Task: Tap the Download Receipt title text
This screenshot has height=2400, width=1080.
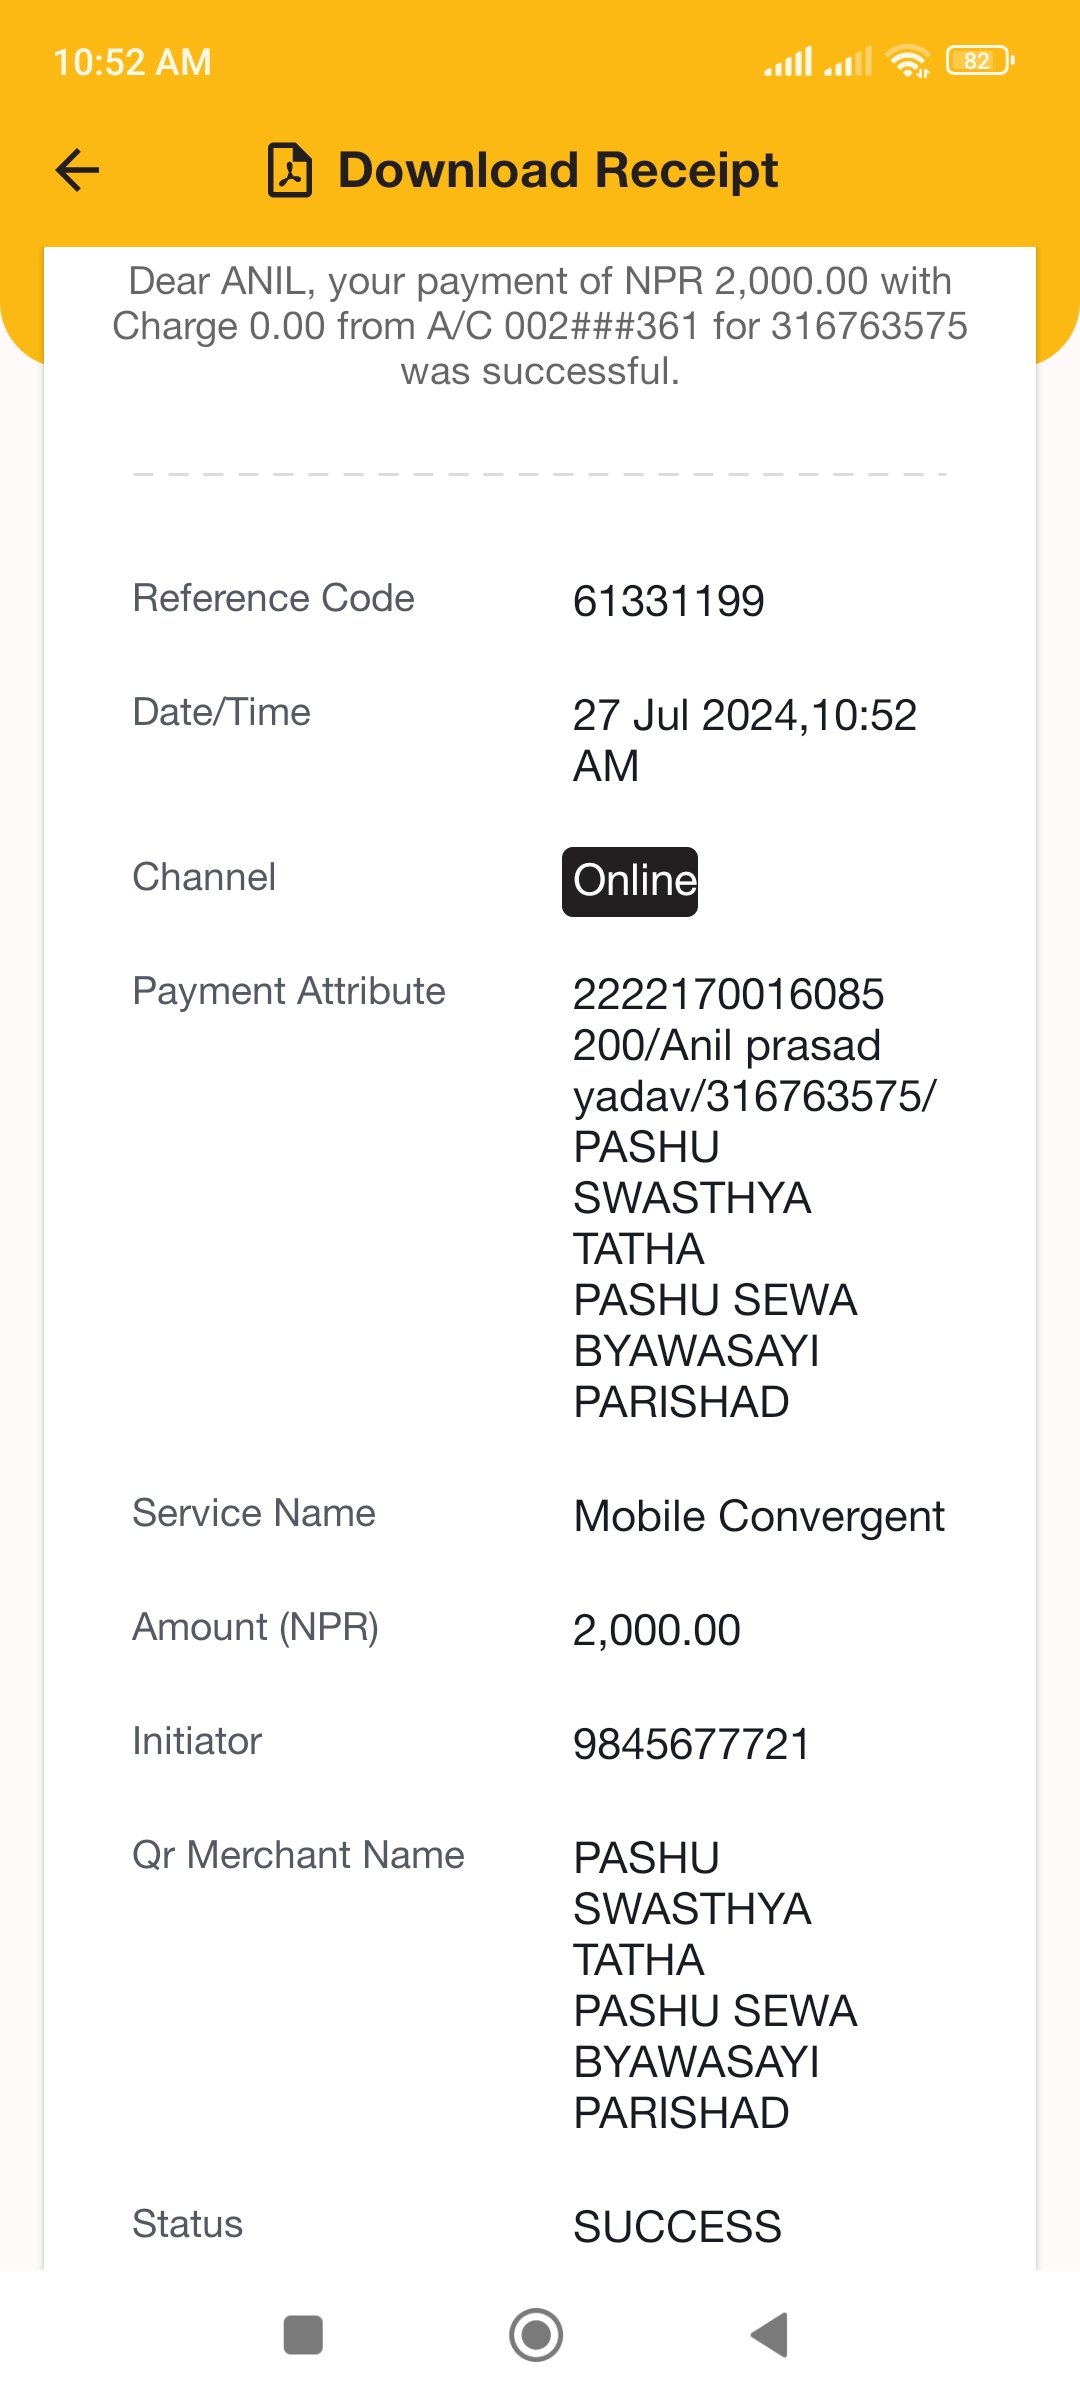Action: point(558,170)
